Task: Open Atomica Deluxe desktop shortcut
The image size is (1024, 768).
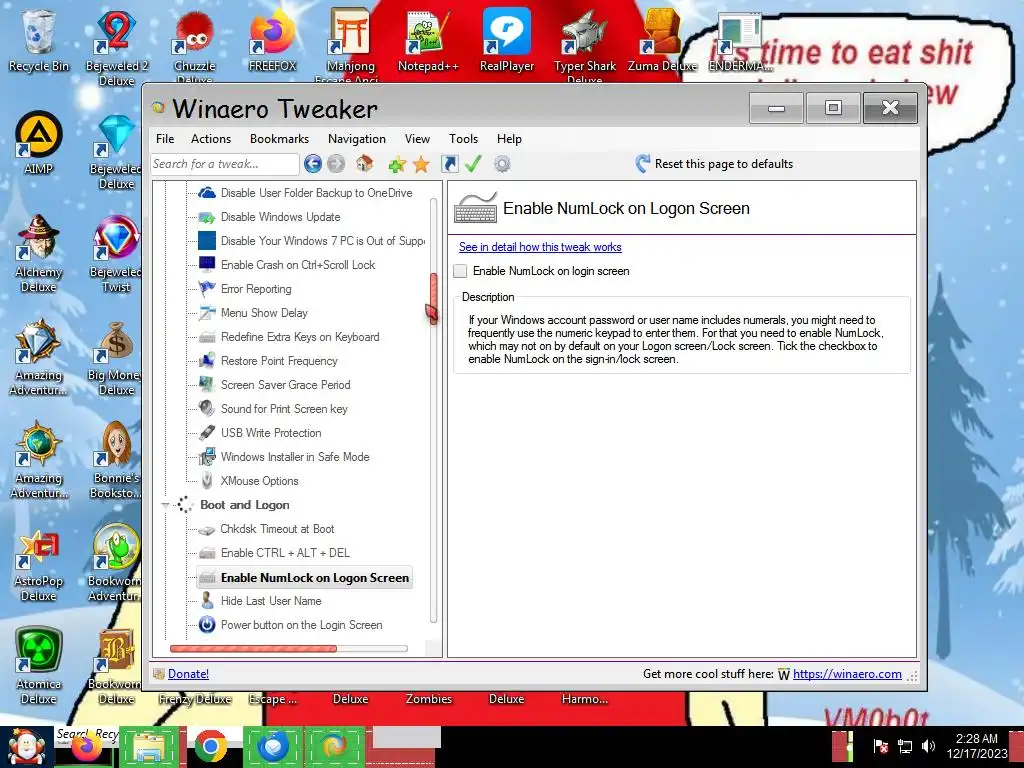Action: pos(39,666)
